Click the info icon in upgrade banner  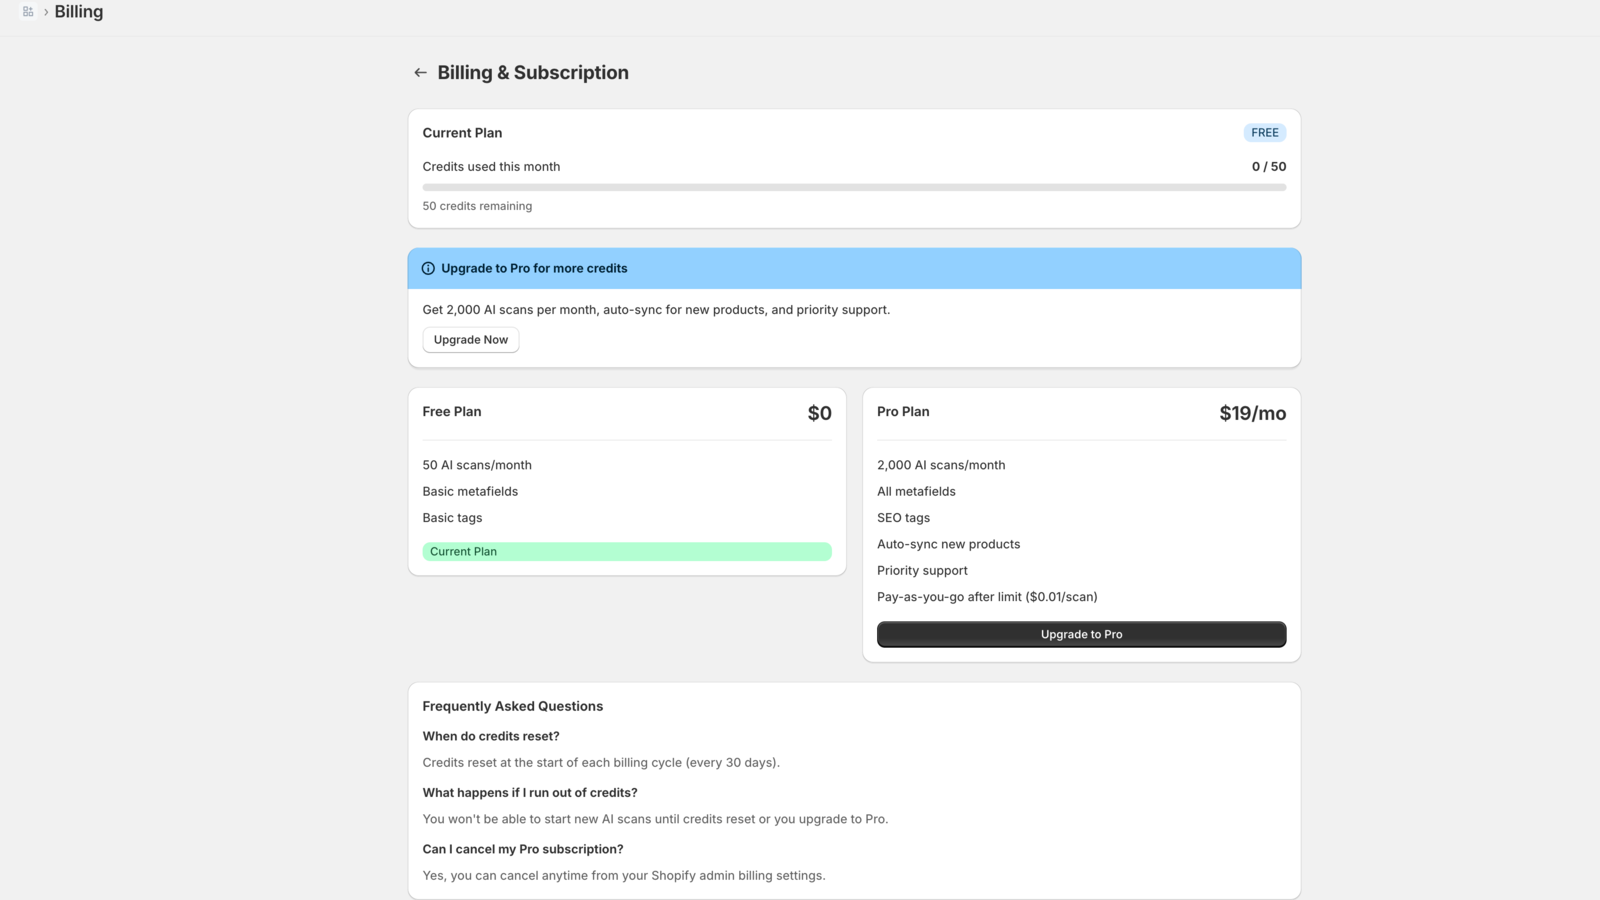pos(428,269)
